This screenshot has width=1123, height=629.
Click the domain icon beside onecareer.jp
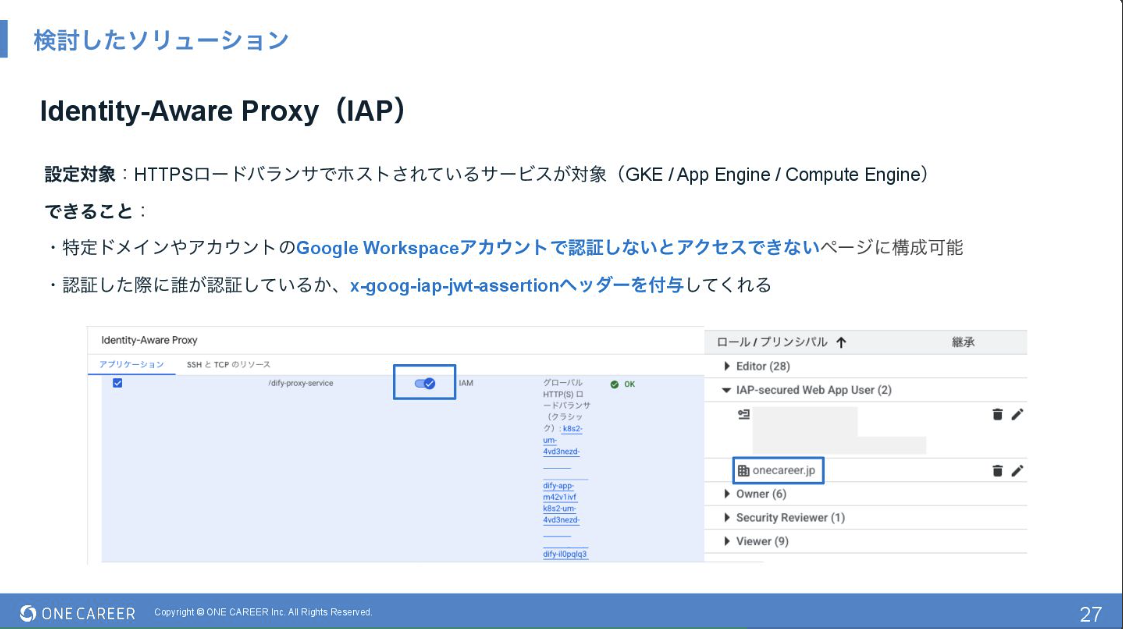743,471
